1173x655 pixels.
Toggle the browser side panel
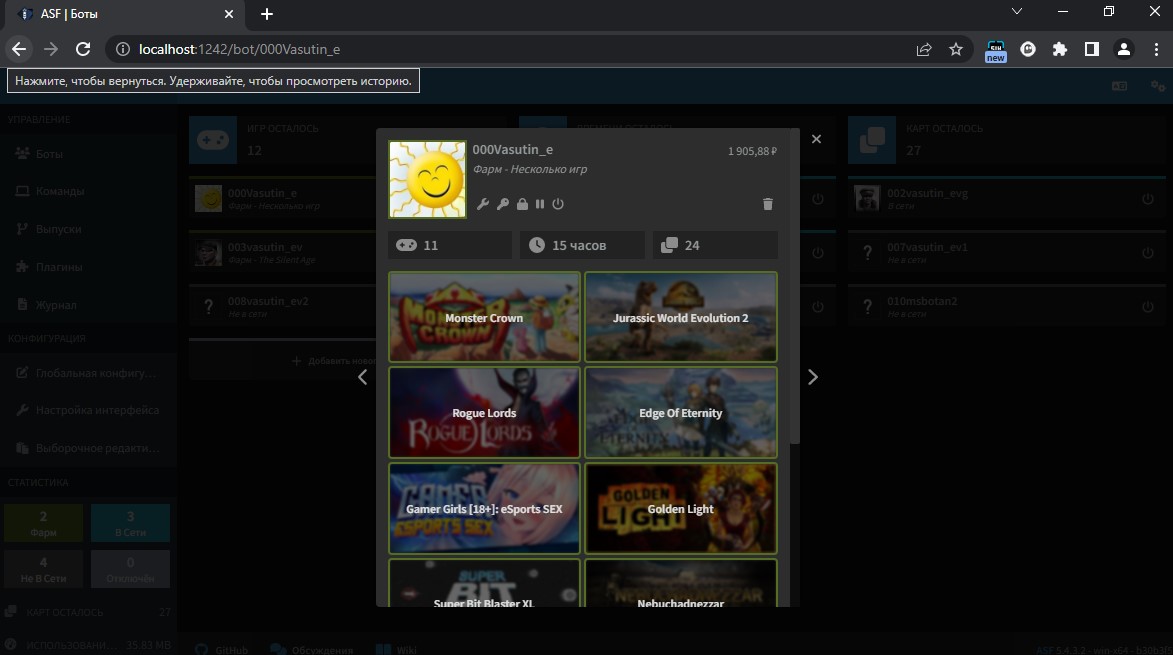pos(1092,49)
